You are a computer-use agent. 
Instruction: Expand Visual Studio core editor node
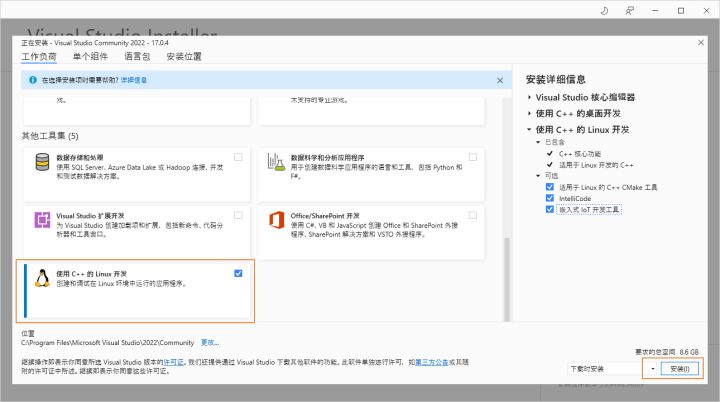529,97
